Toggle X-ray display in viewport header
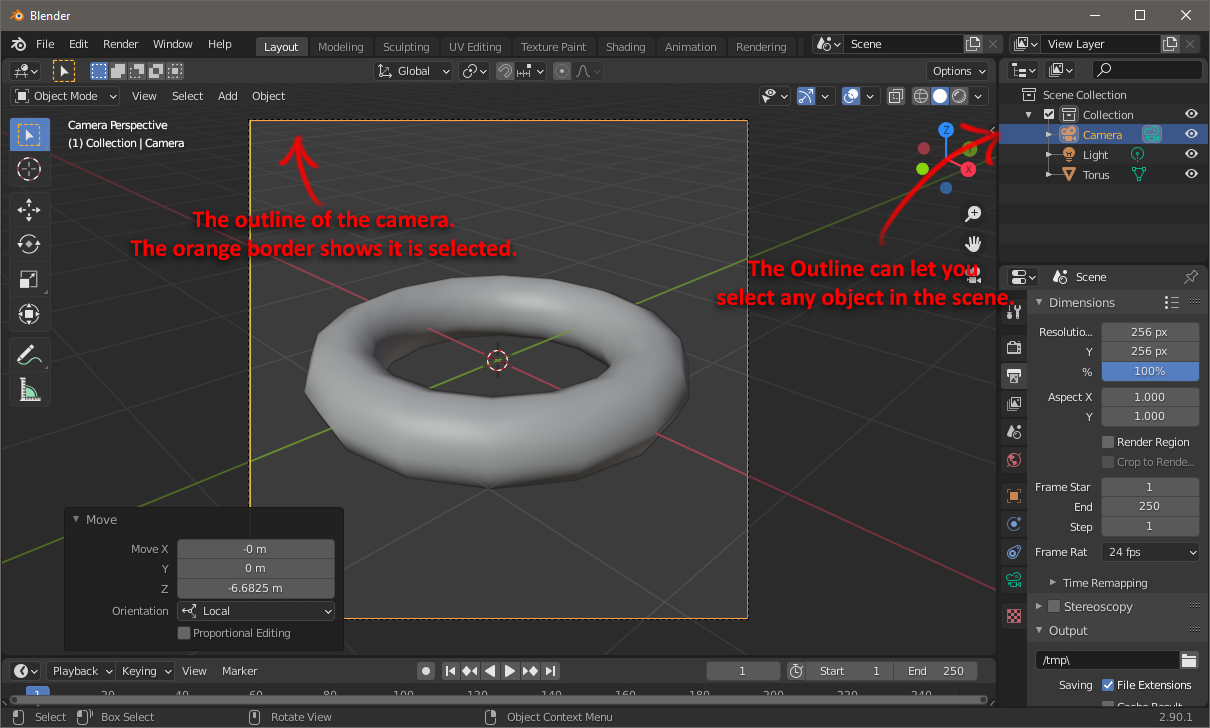 coord(896,96)
